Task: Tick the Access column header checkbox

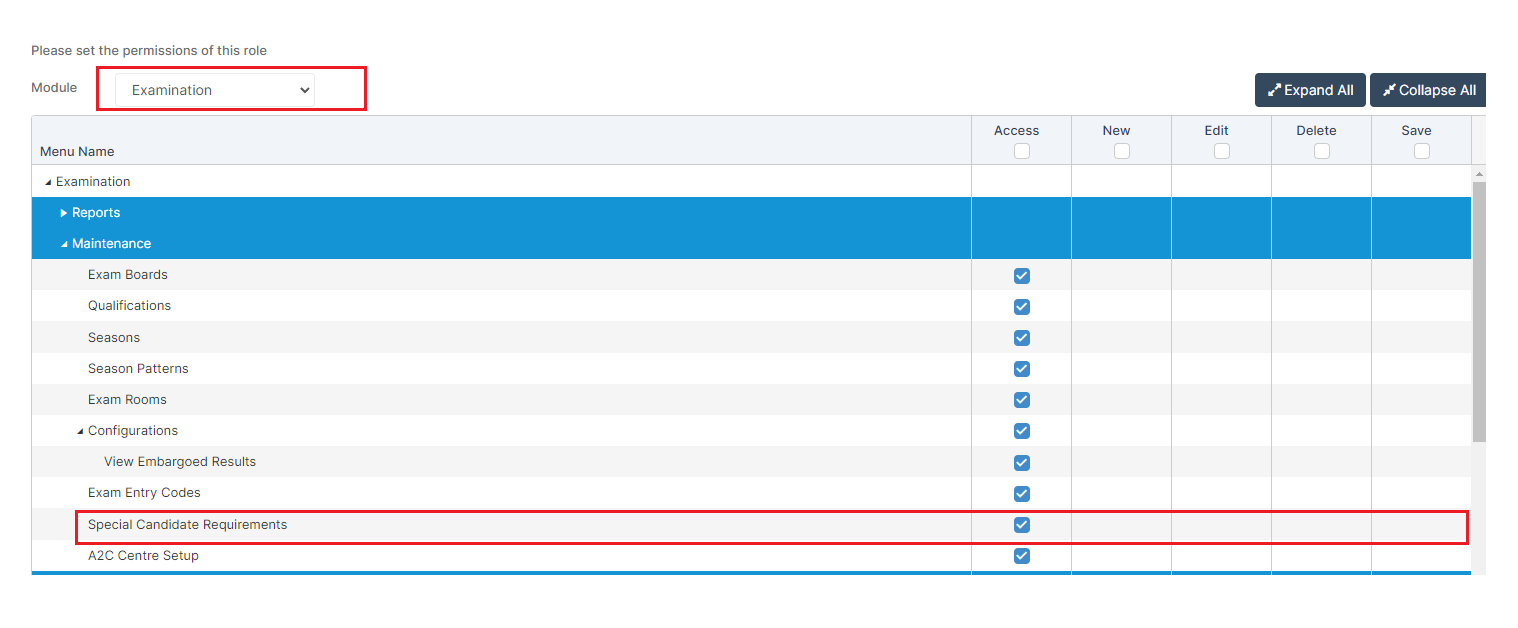Action: pos(1022,151)
